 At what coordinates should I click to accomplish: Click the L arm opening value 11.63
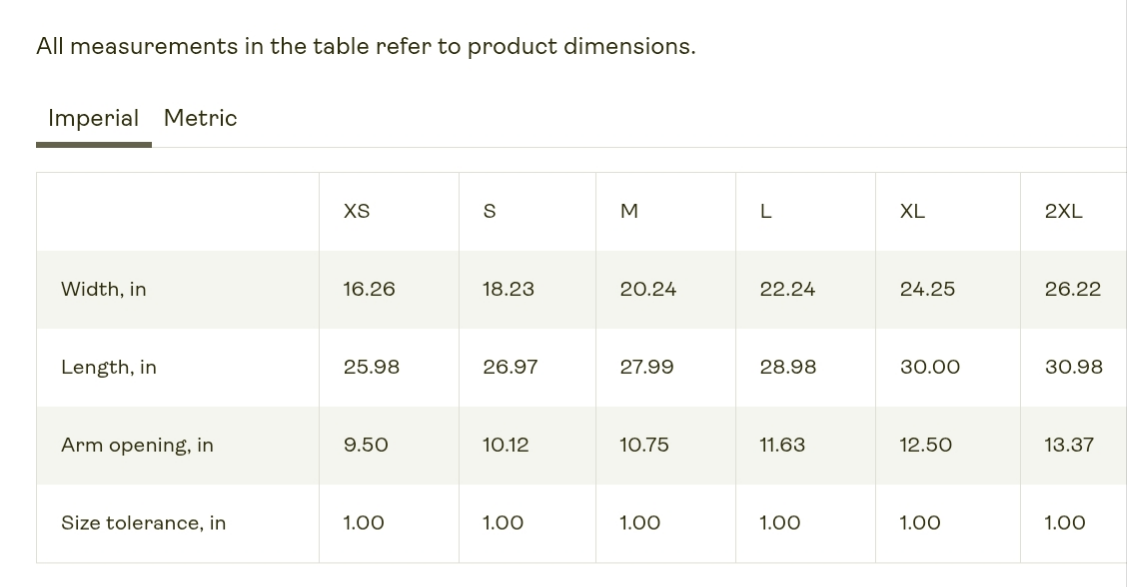[x=782, y=445]
